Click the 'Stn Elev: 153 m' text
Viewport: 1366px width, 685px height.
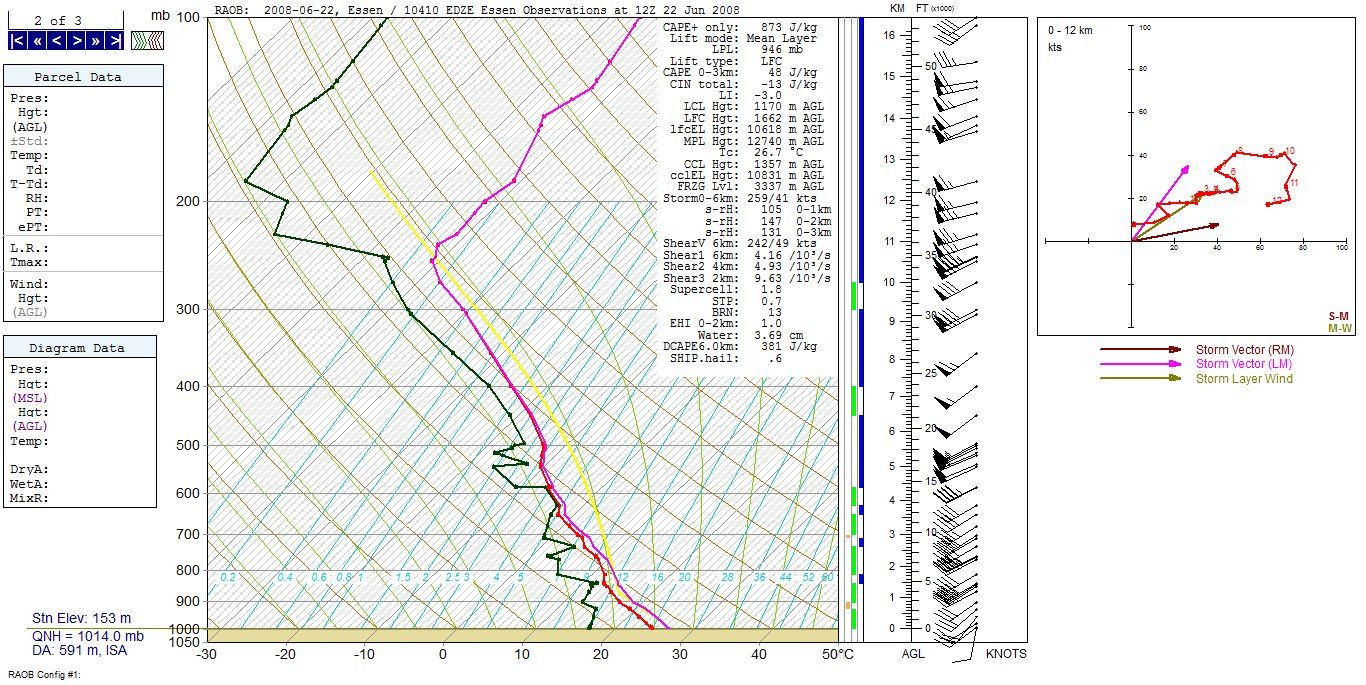(82, 619)
